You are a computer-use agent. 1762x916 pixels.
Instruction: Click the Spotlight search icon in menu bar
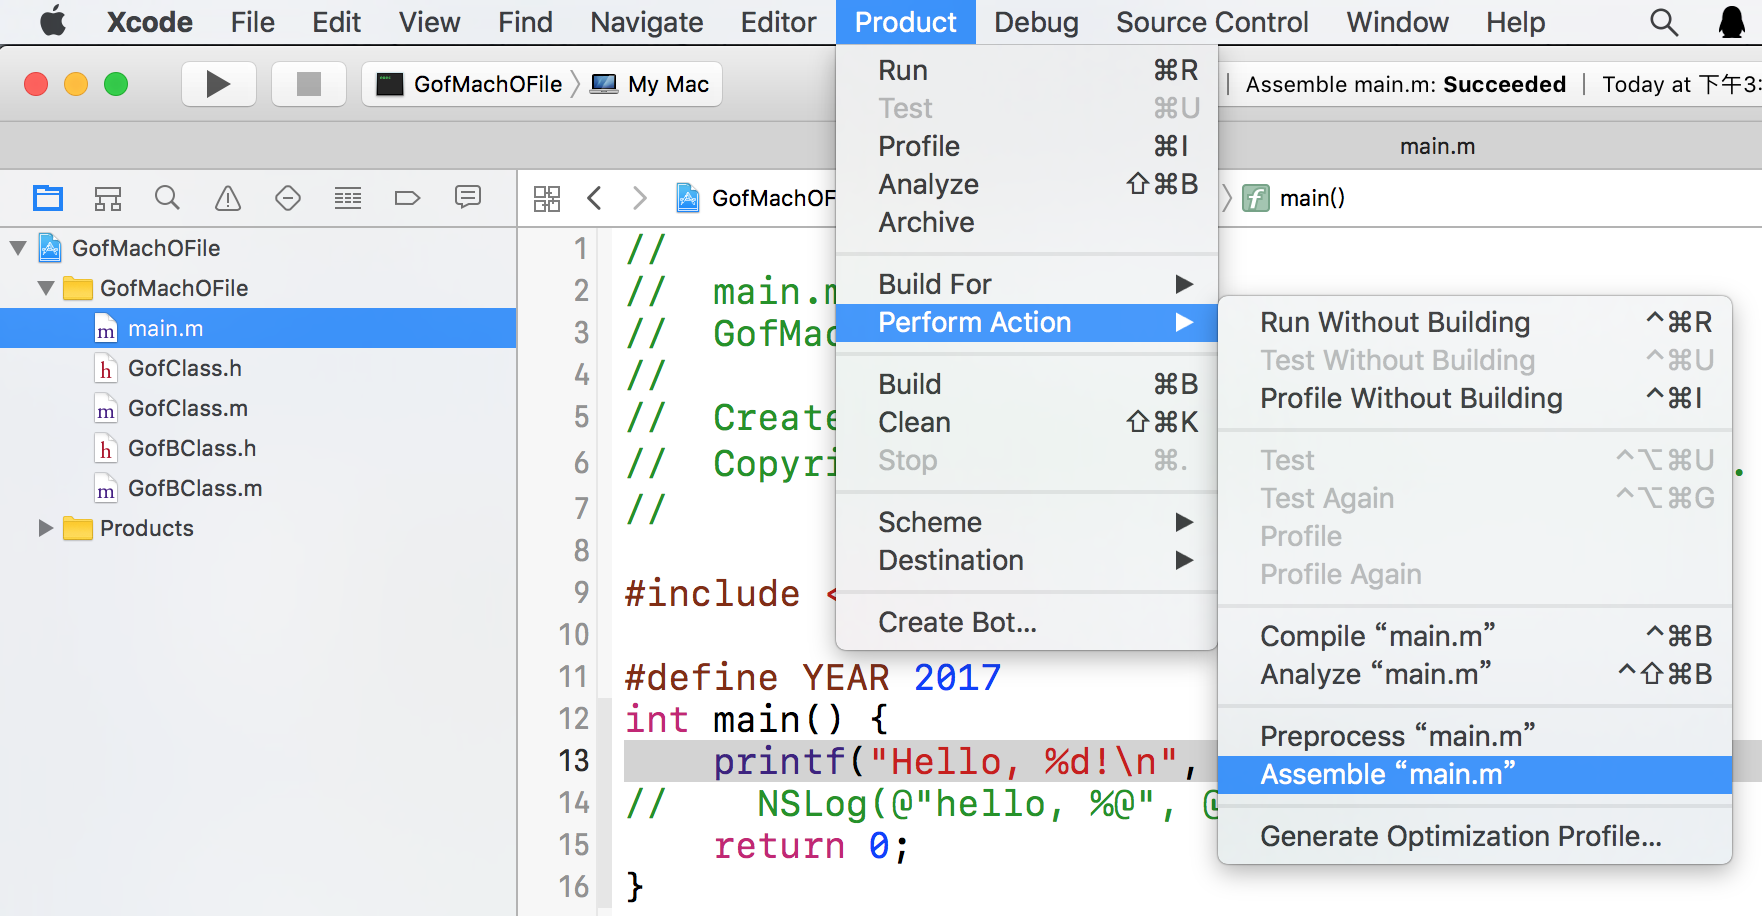(x=1664, y=22)
